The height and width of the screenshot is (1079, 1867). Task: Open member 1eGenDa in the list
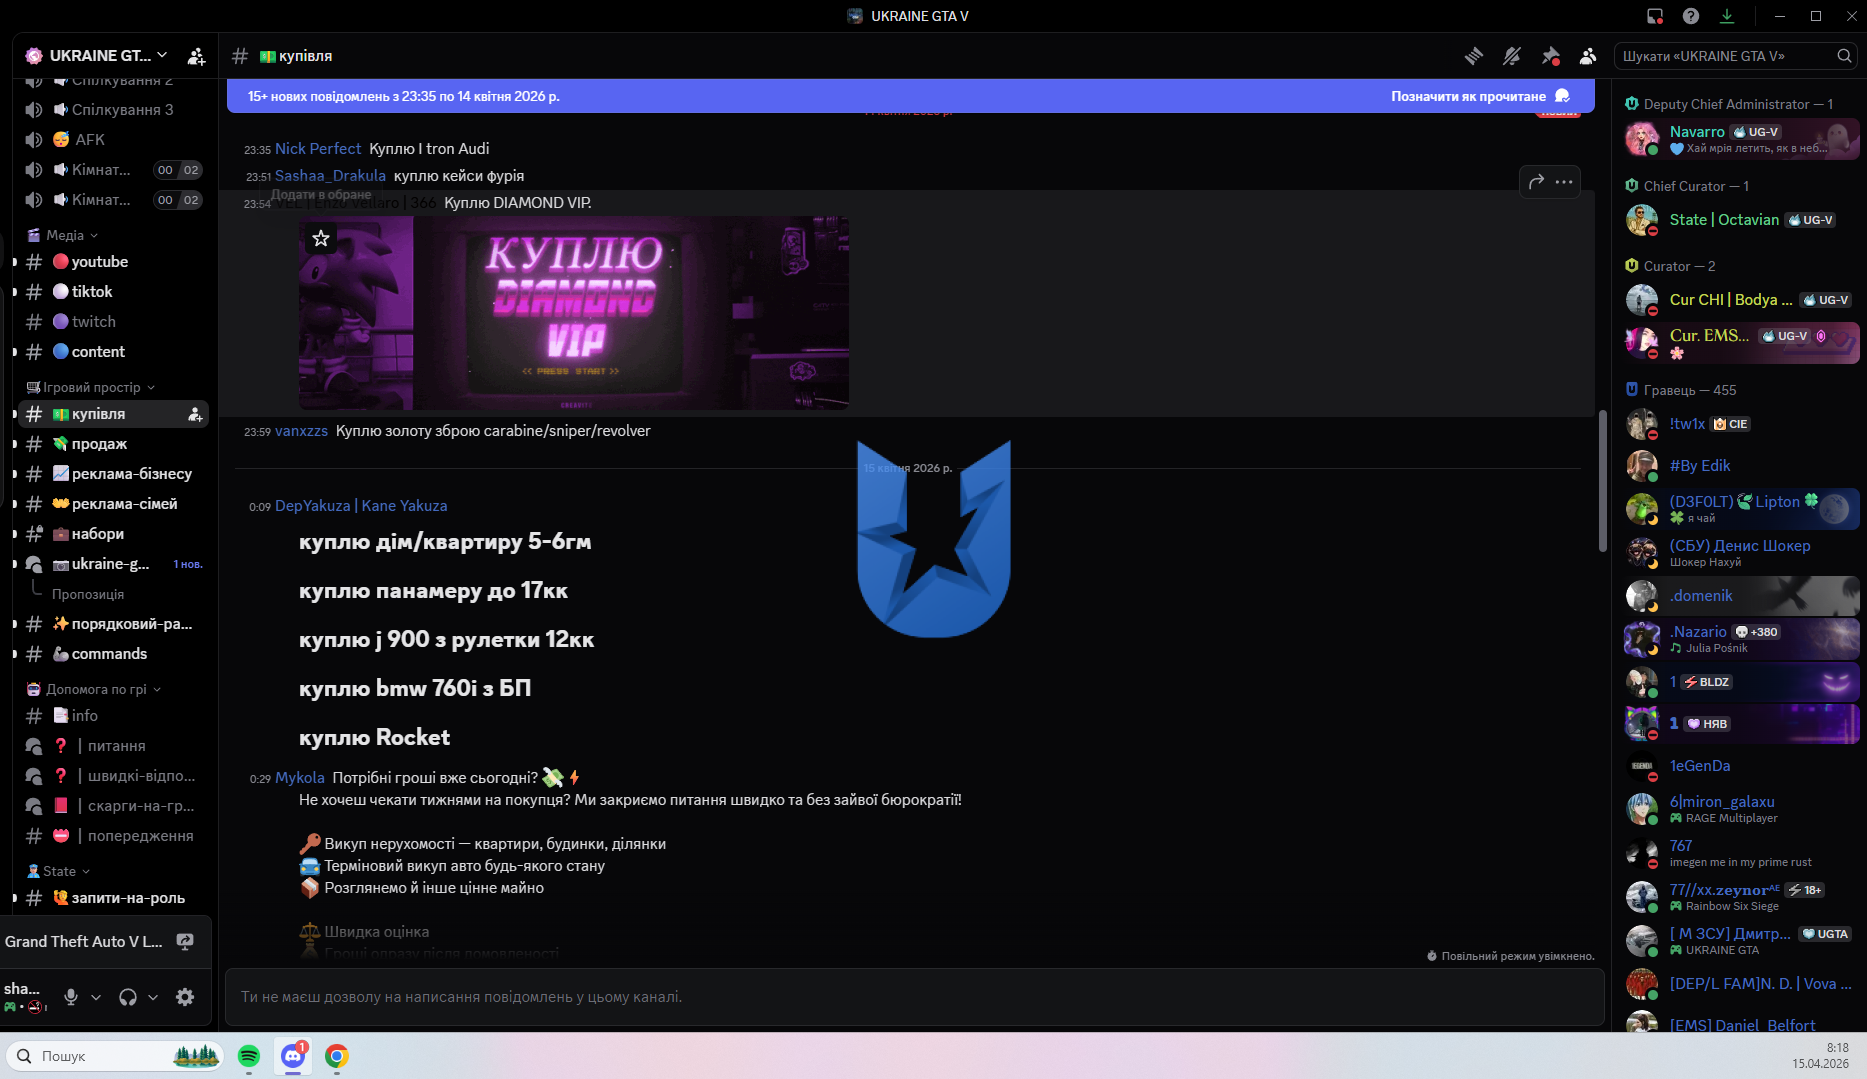(x=1742, y=766)
